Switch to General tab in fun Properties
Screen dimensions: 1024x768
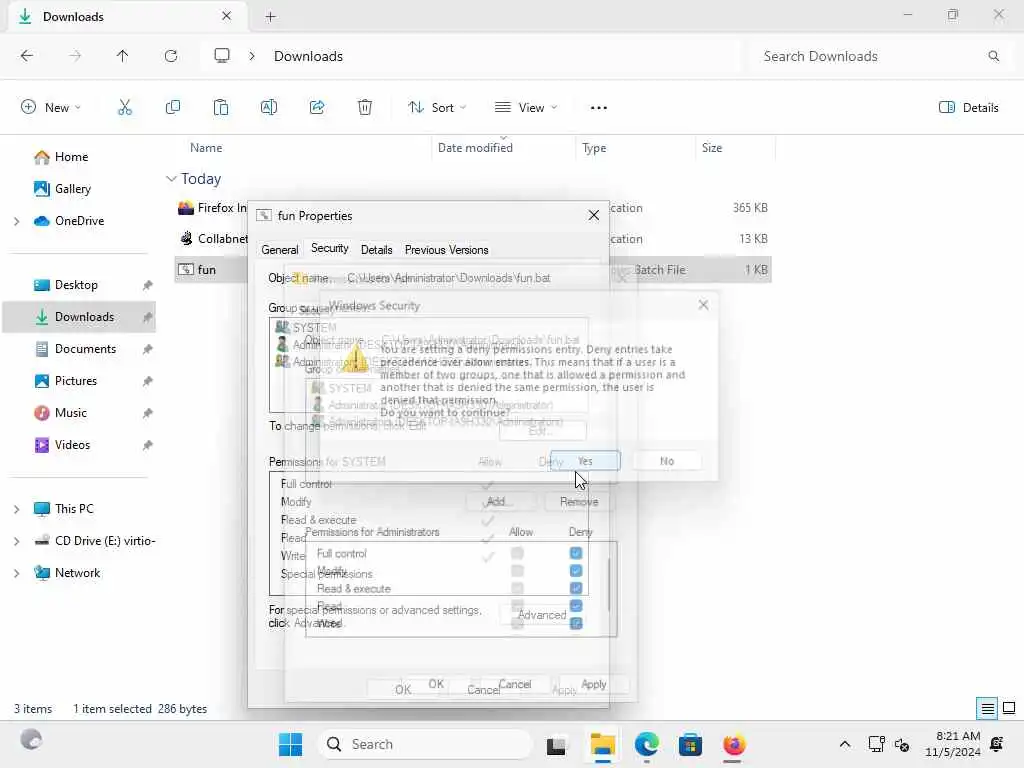(280, 249)
